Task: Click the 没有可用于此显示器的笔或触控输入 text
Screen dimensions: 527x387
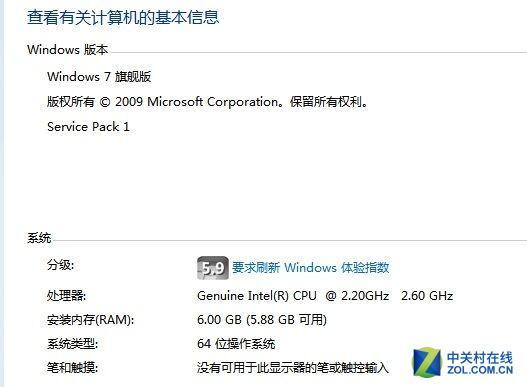Action: pos(293,367)
